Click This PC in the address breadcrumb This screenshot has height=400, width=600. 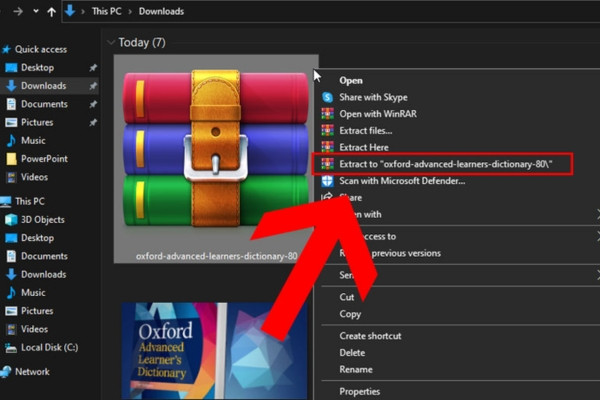coord(106,11)
